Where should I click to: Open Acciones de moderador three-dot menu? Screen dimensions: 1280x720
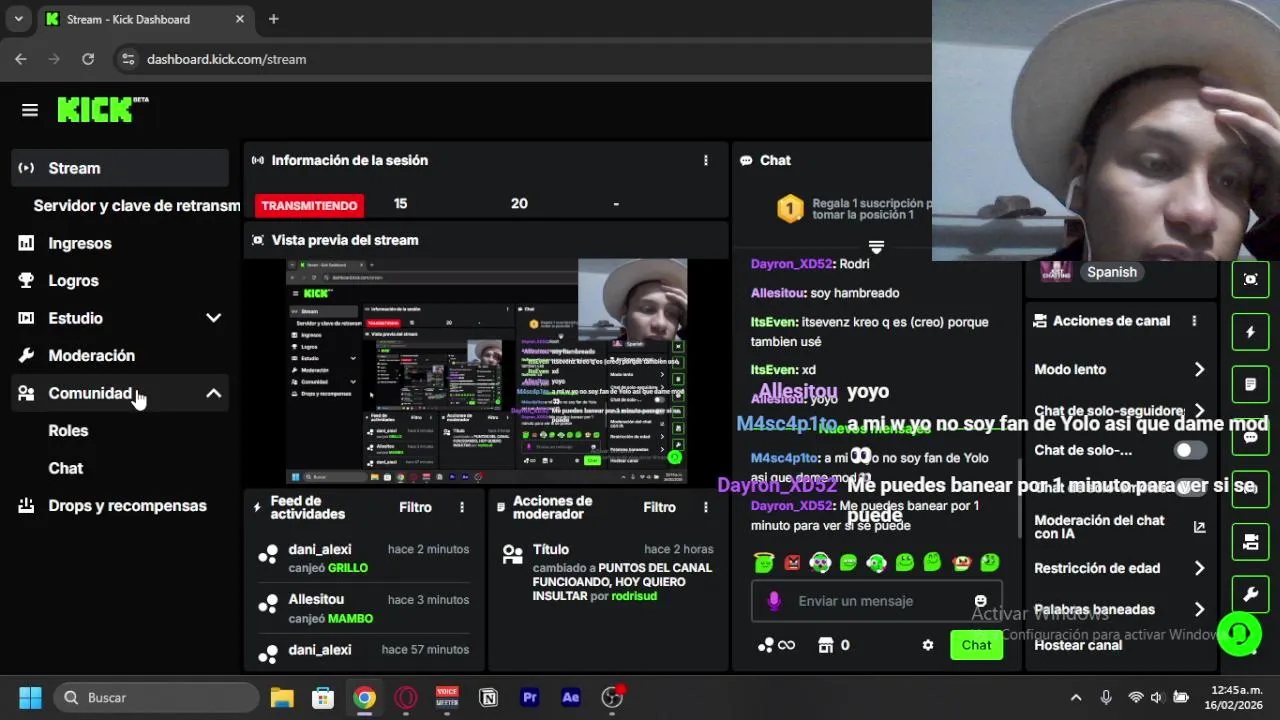(x=706, y=507)
